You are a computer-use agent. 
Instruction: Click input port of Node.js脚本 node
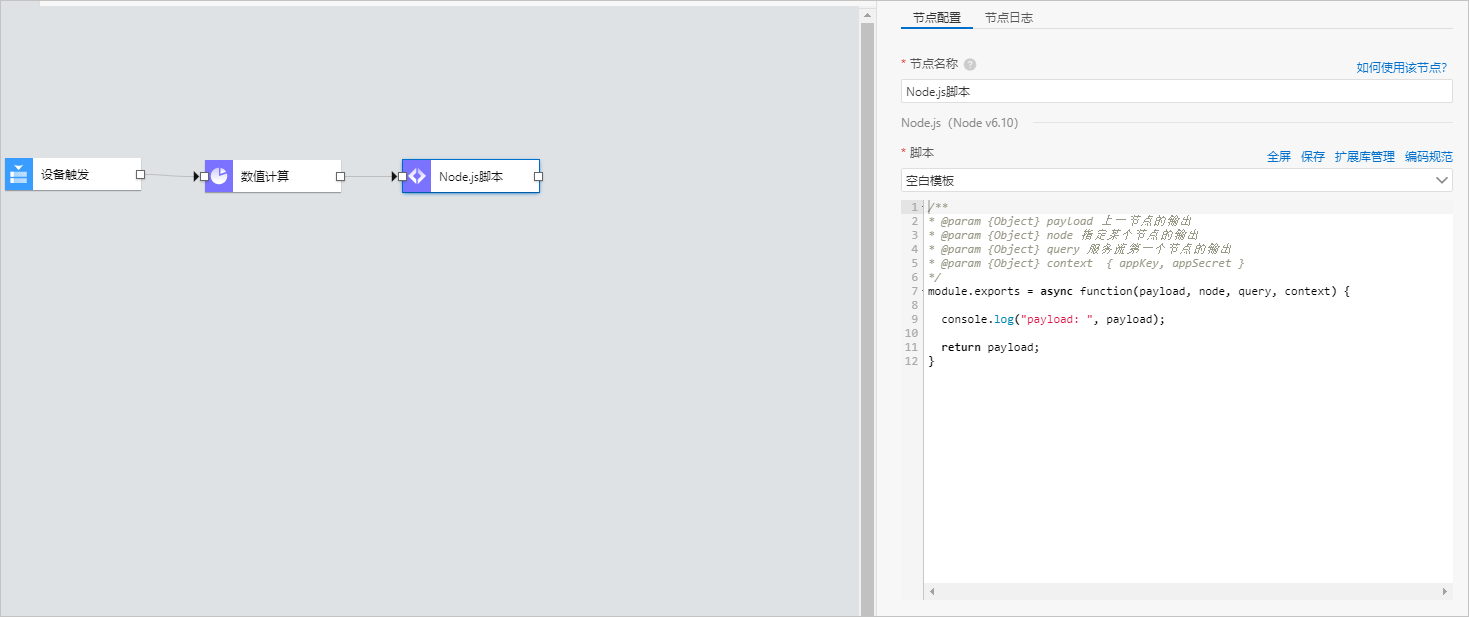pyautogui.click(x=402, y=176)
